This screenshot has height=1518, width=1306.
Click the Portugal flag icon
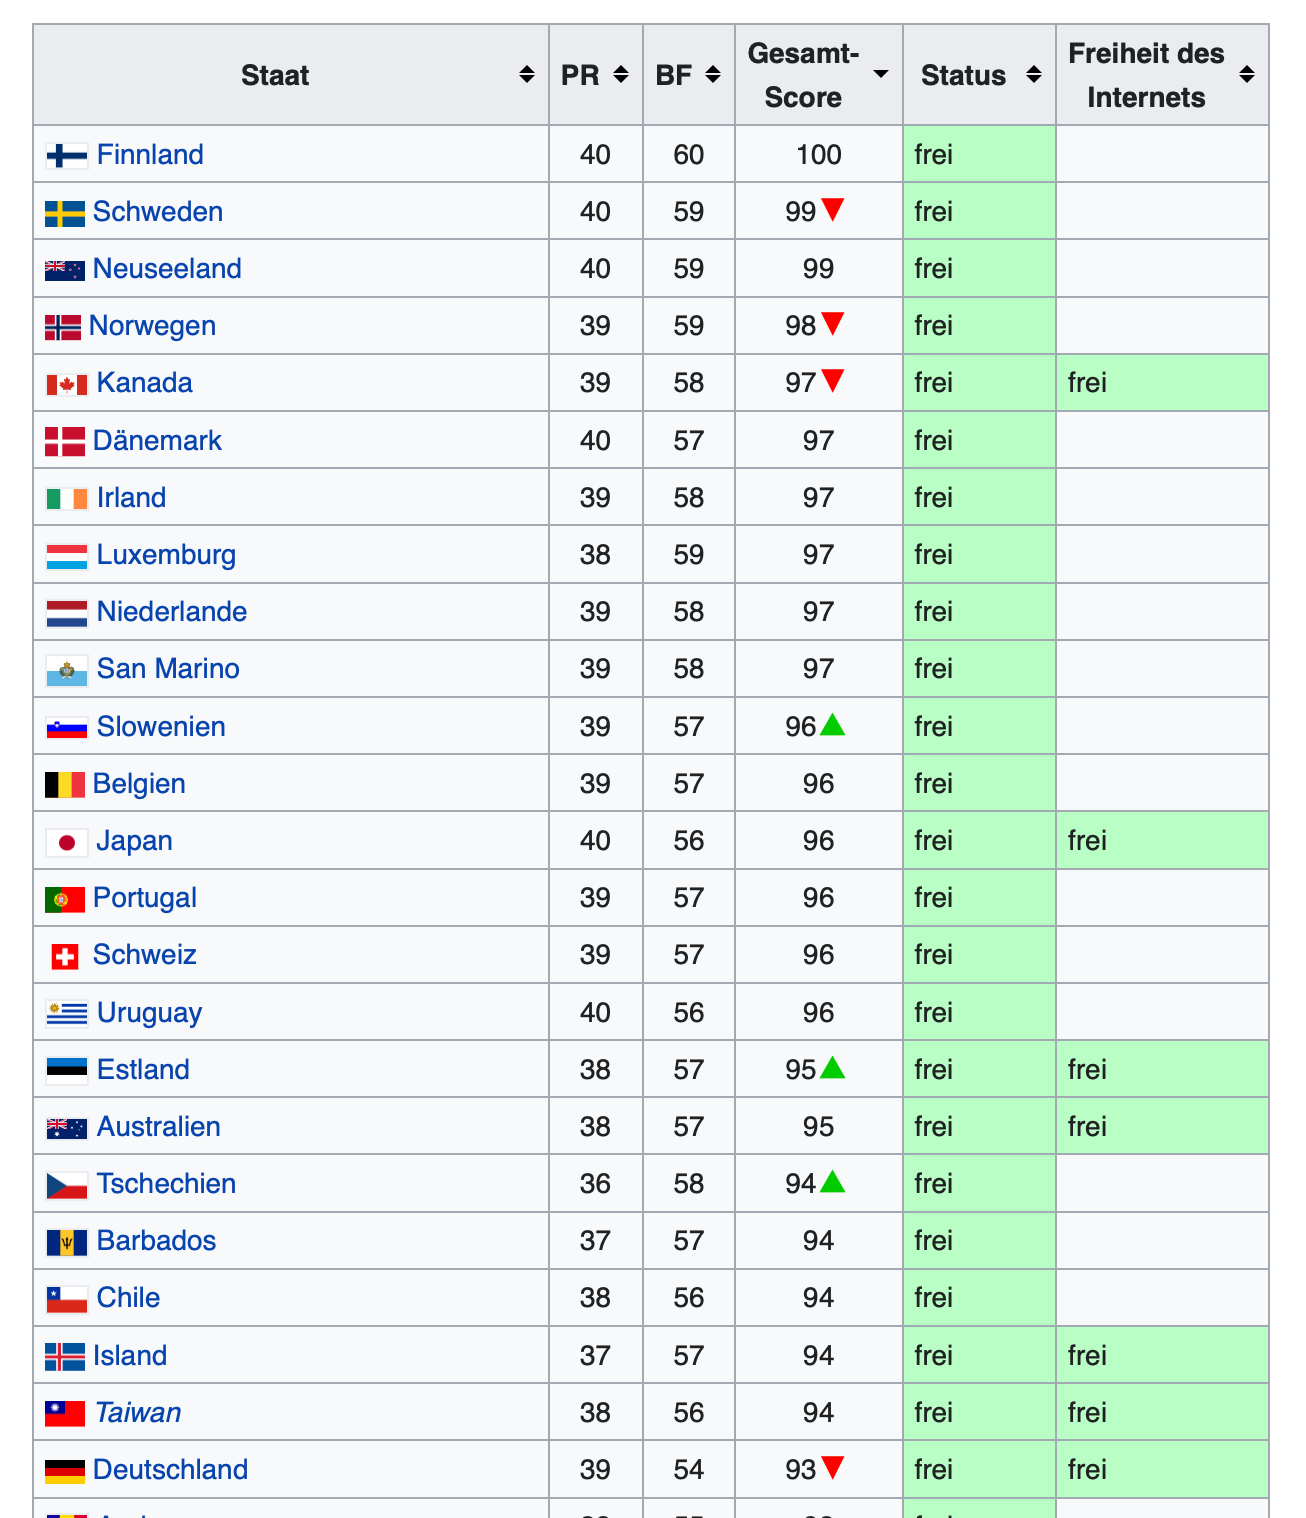click(x=65, y=899)
